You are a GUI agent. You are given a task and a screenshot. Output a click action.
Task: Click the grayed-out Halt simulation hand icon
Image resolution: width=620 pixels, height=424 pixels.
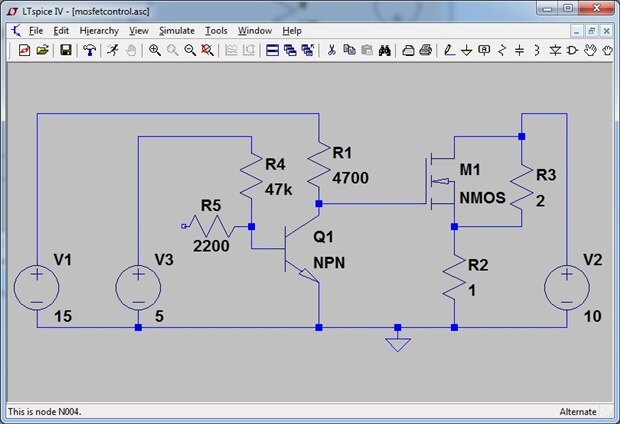click(x=131, y=50)
